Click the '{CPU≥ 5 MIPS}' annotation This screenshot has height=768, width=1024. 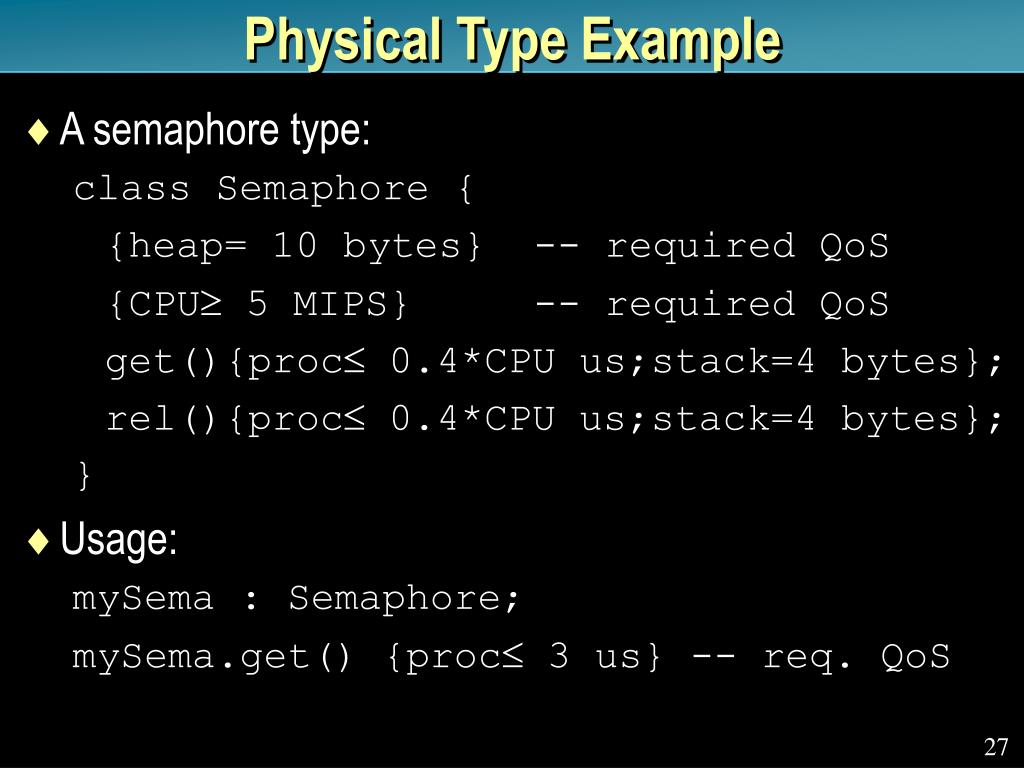[259, 304]
